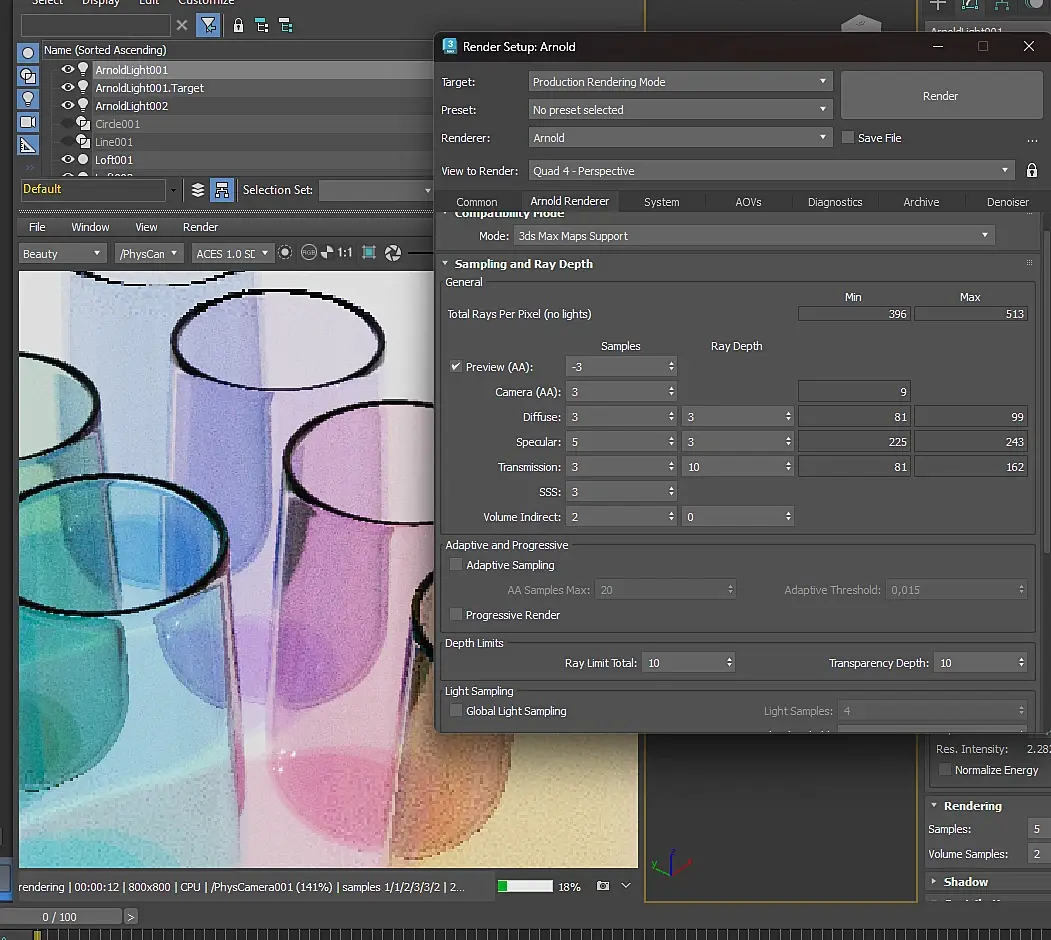This screenshot has width=1051, height=940.
Task: Open the Renderer dropdown set to Arnold
Action: (680, 138)
